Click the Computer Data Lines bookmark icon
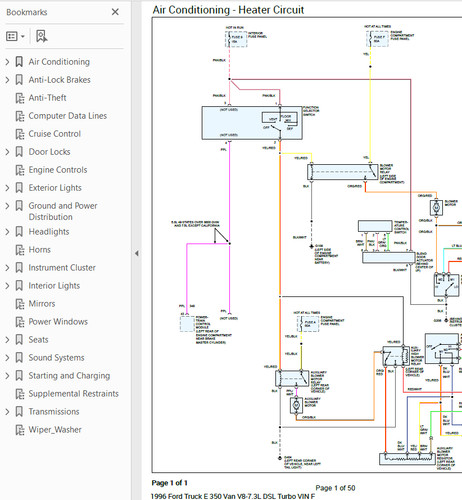462x500 pixels. click(20, 116)
